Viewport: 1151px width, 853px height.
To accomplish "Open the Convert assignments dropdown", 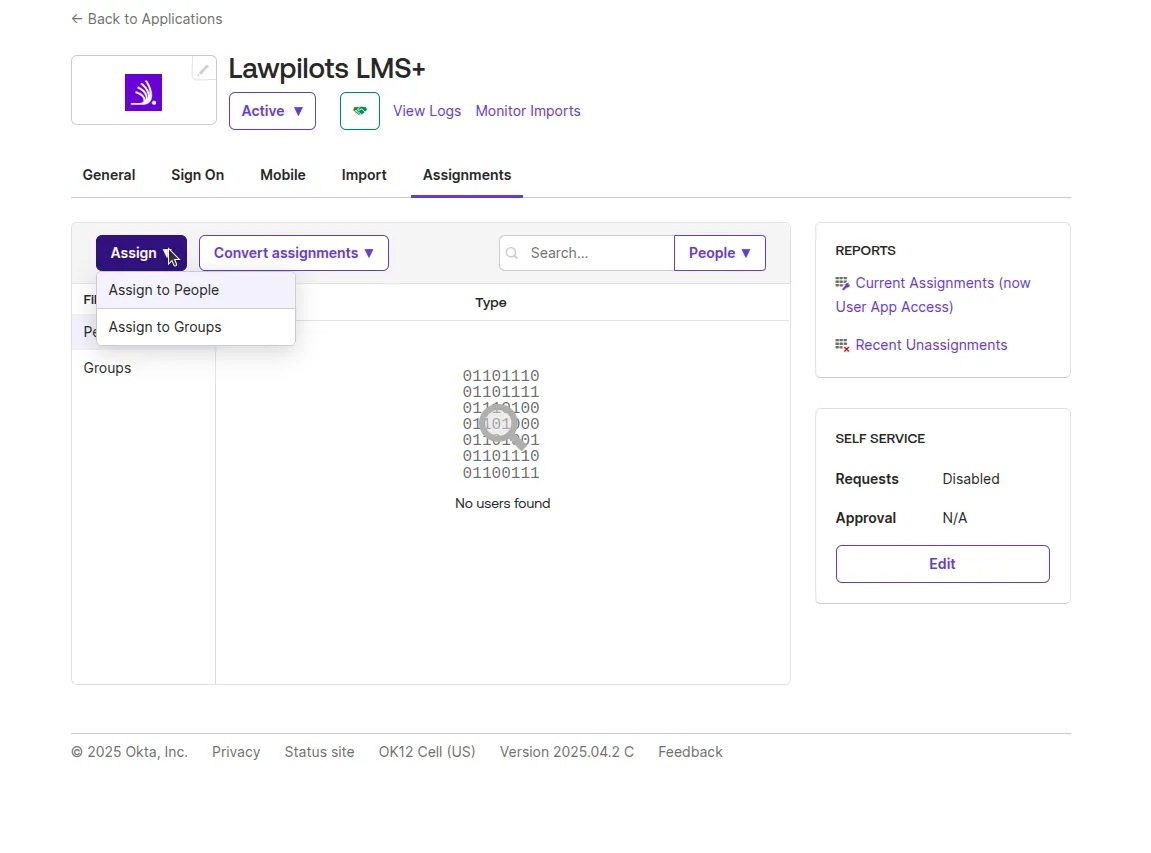I will point(294,253).
